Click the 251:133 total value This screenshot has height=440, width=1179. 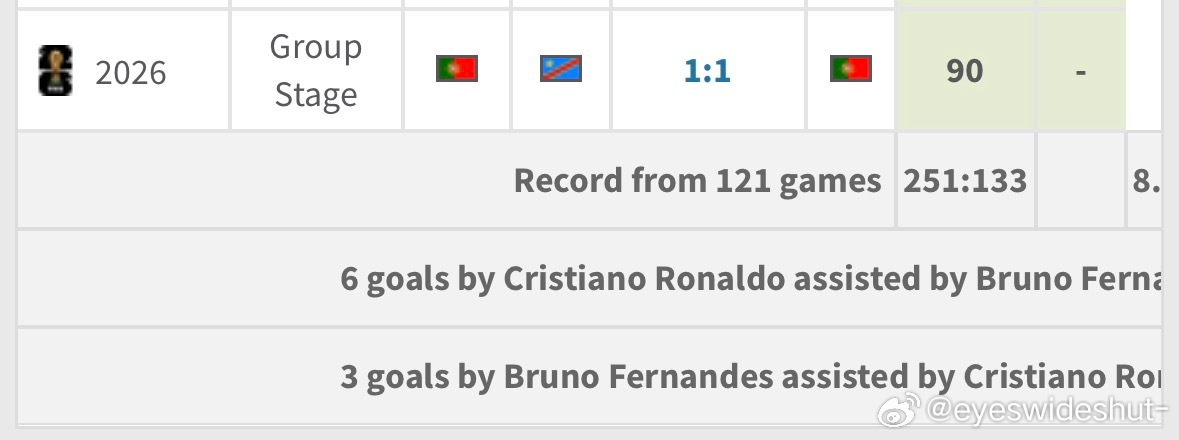(x=965, y=181)
